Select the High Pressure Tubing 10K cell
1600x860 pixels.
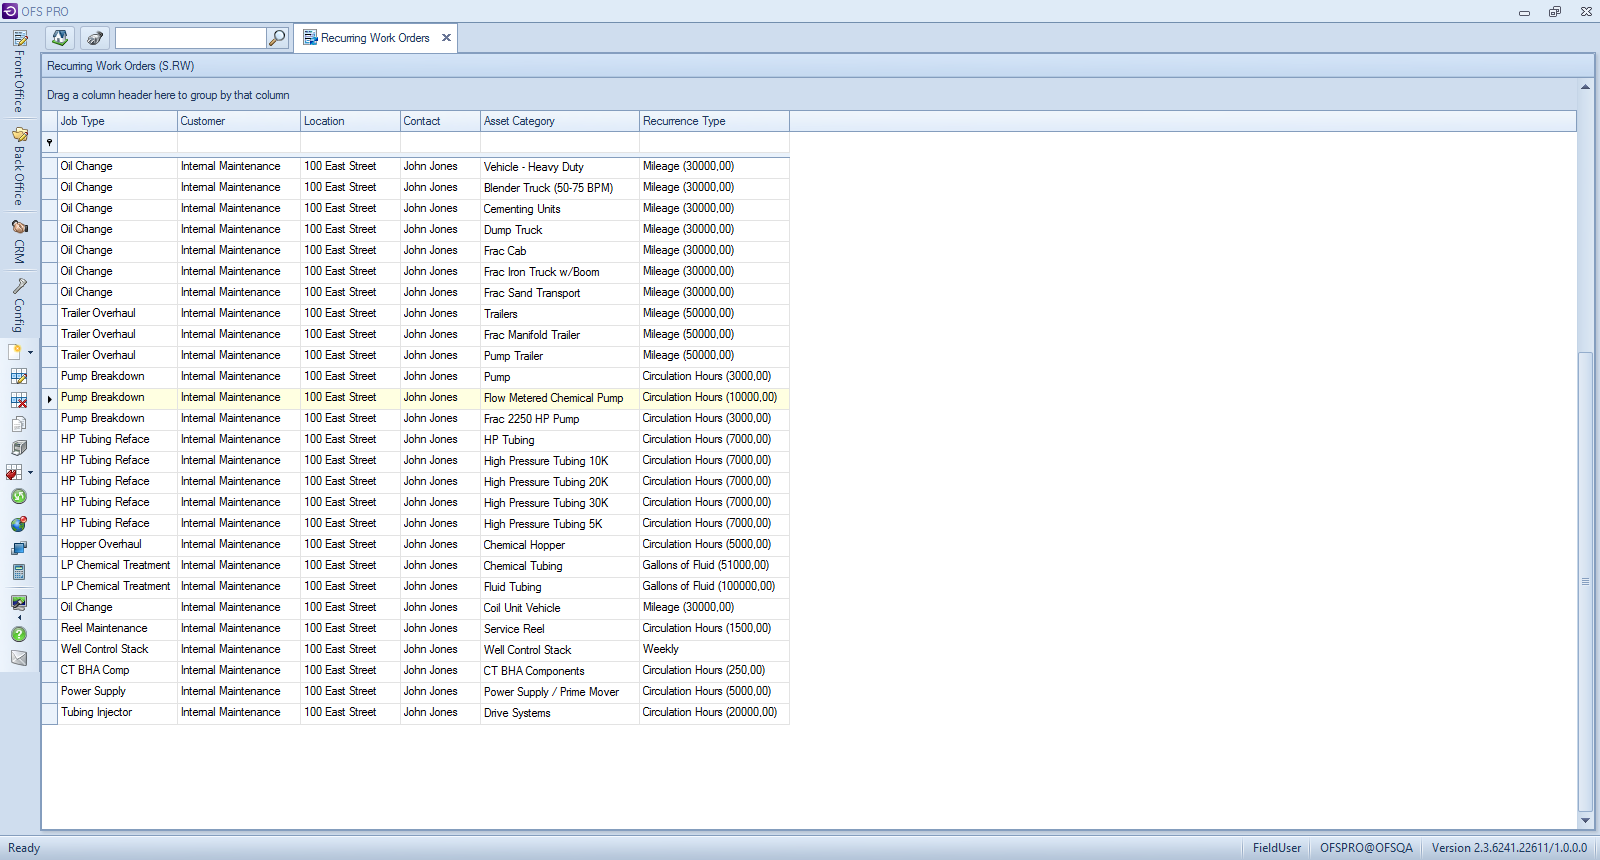560,461
